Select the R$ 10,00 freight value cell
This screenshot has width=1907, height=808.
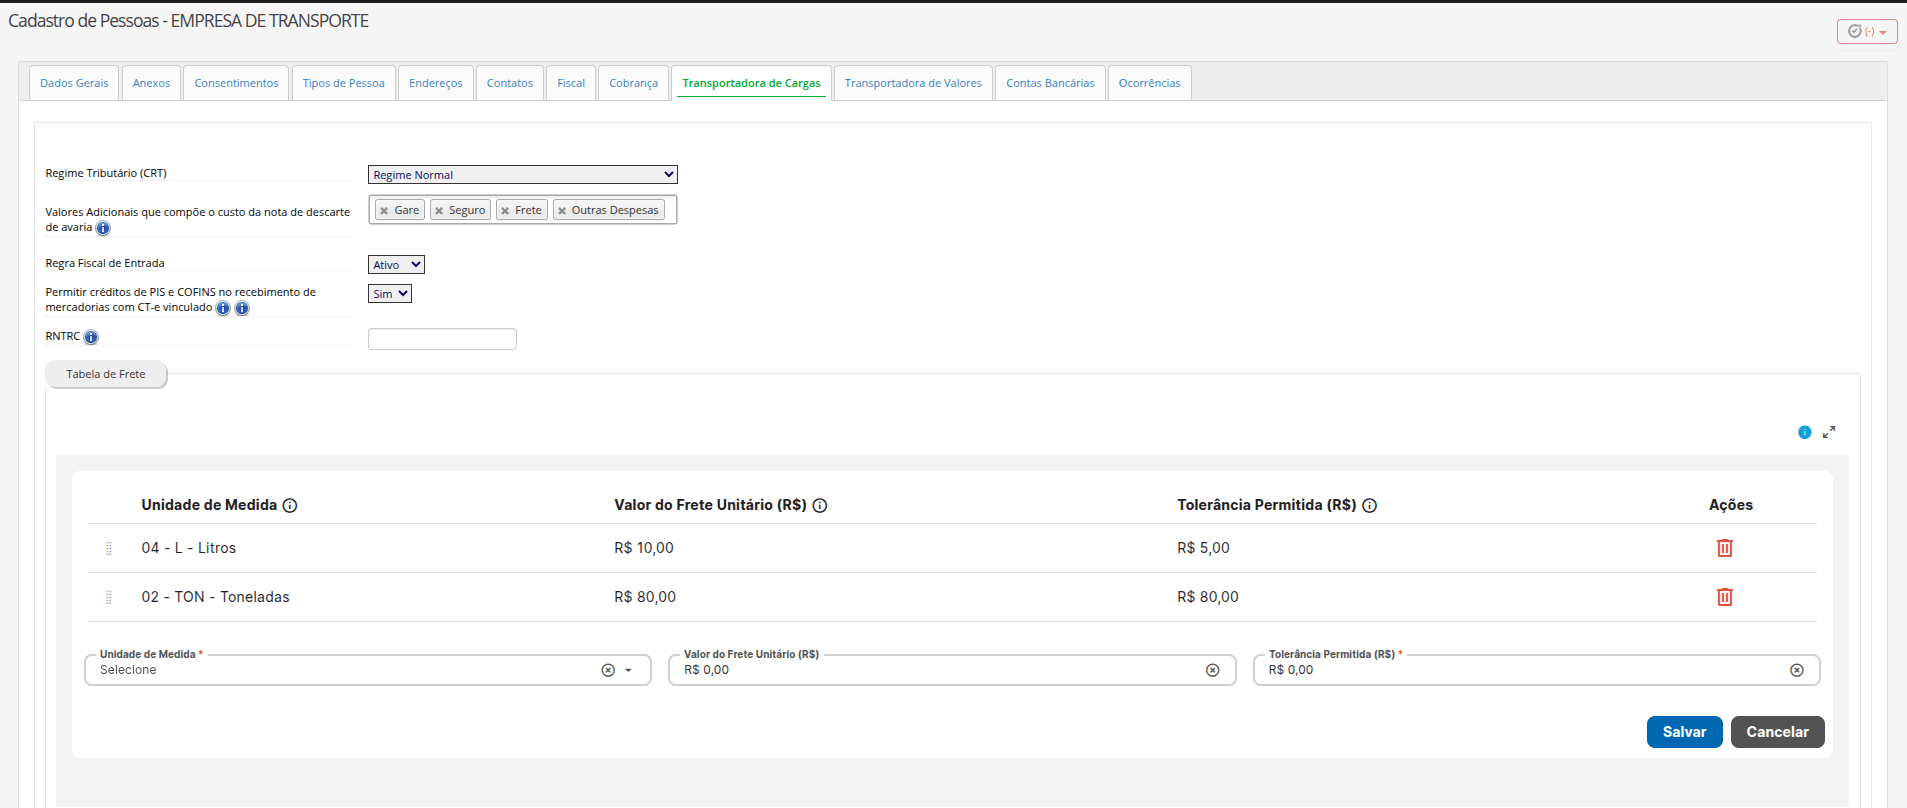coord(644,548)
